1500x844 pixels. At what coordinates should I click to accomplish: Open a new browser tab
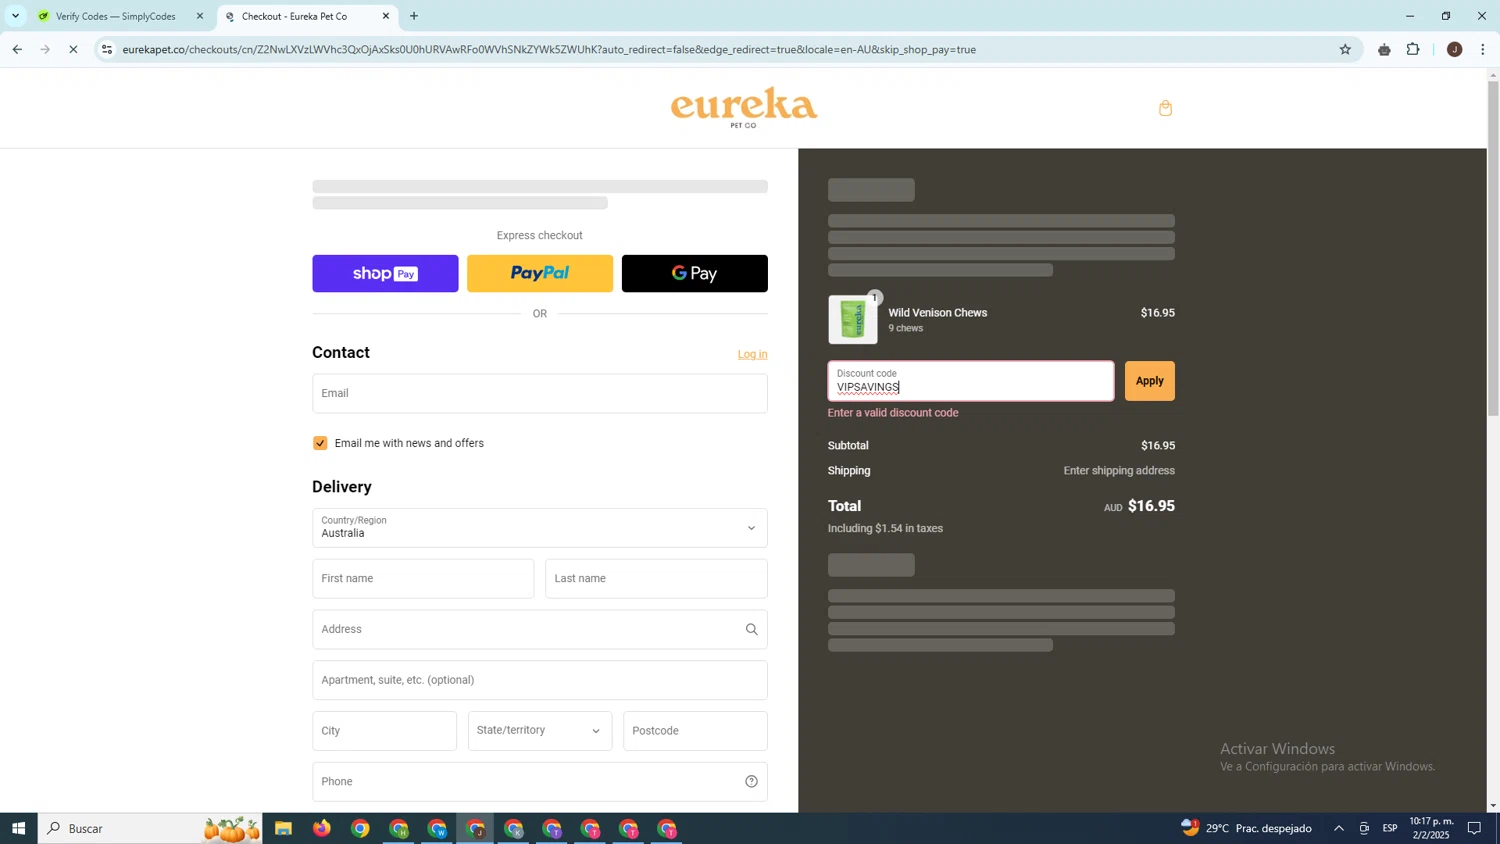(x=414, y=16)
